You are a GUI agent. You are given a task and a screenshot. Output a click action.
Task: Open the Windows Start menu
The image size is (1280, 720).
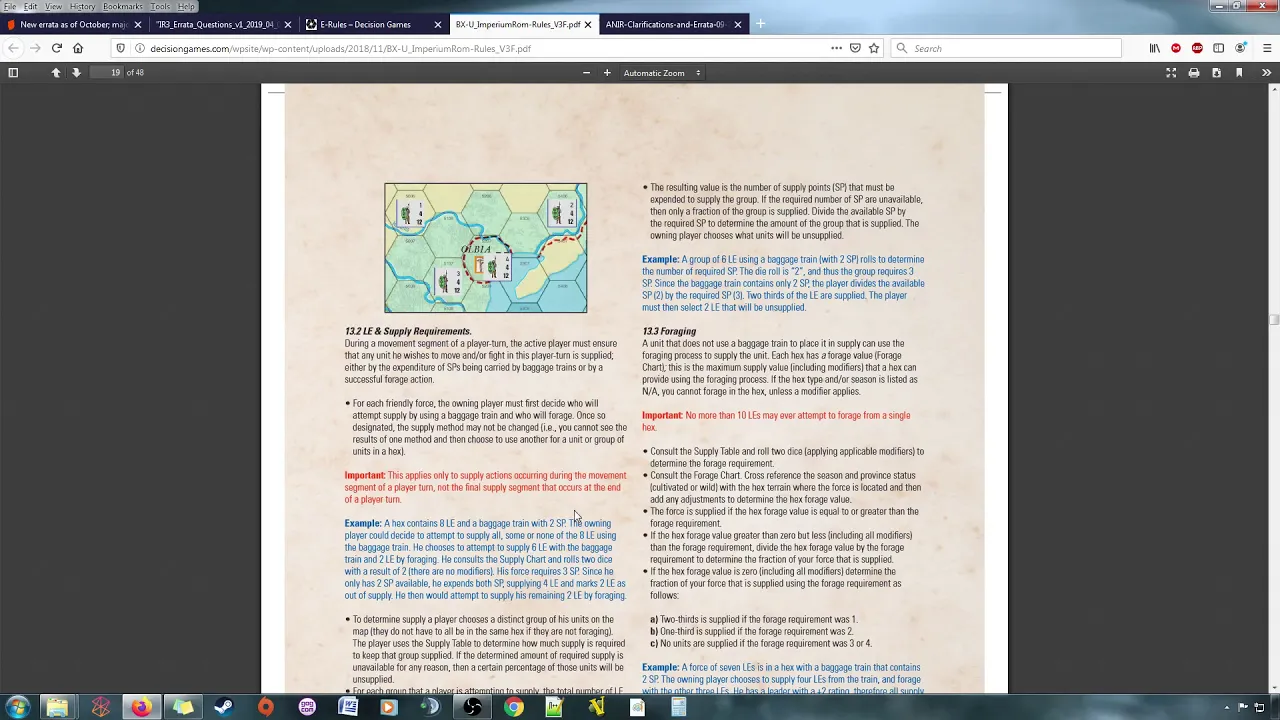click(x=17, y=707)
